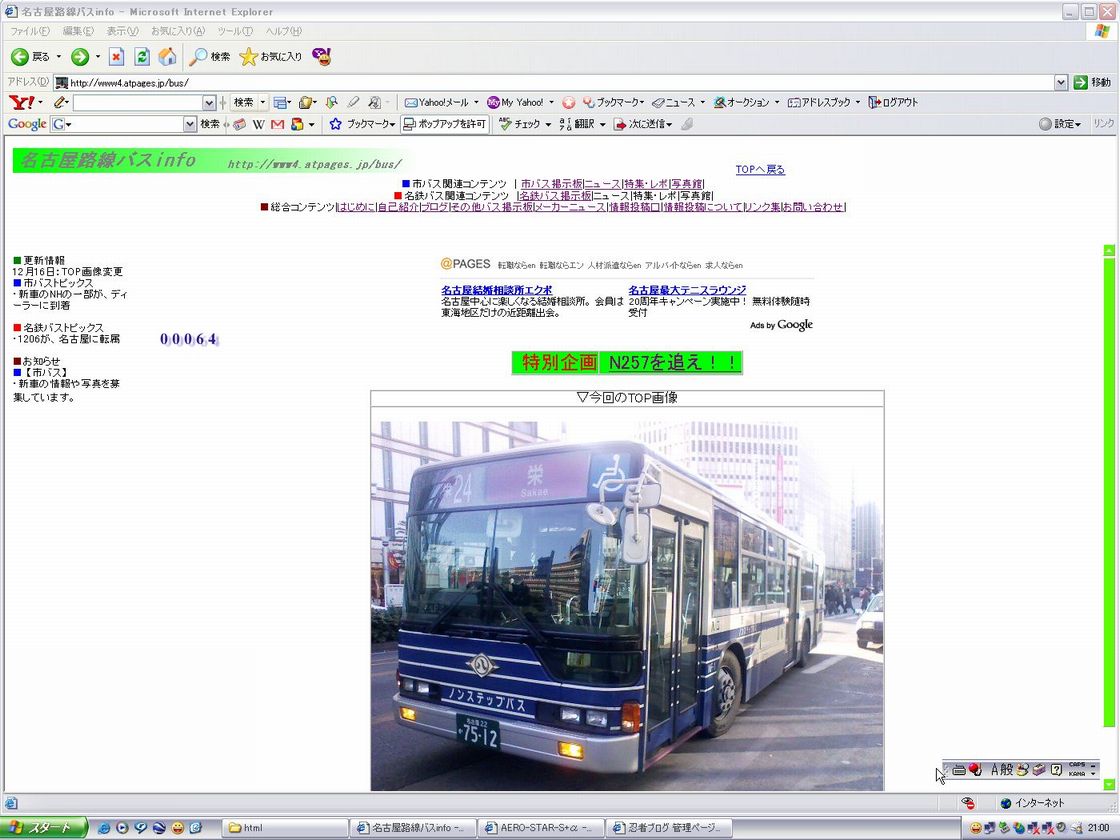Open the address bar dropdown arrow
This screenshot has width=1120, height=840.
pos(1061,83)
